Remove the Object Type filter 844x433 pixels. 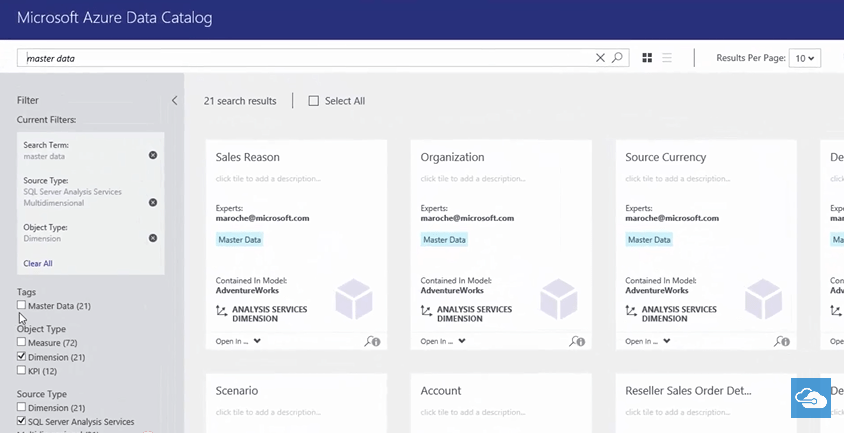tap(153, 238)
